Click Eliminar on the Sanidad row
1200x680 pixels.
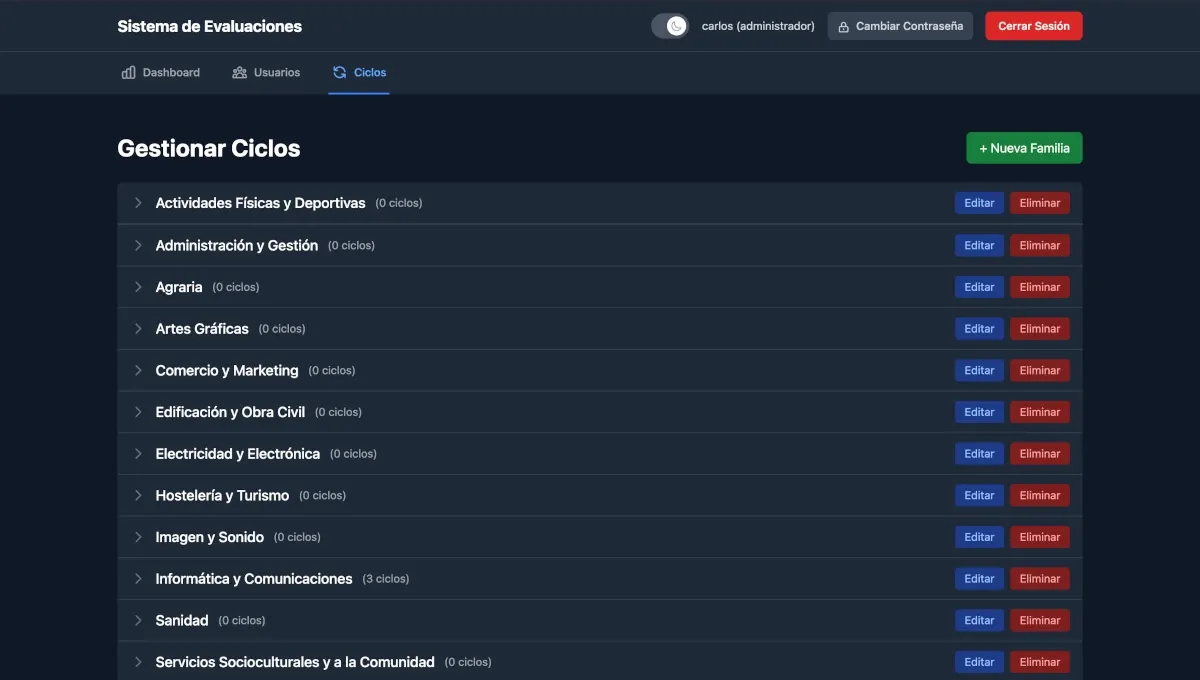[x=1039, y=619]
